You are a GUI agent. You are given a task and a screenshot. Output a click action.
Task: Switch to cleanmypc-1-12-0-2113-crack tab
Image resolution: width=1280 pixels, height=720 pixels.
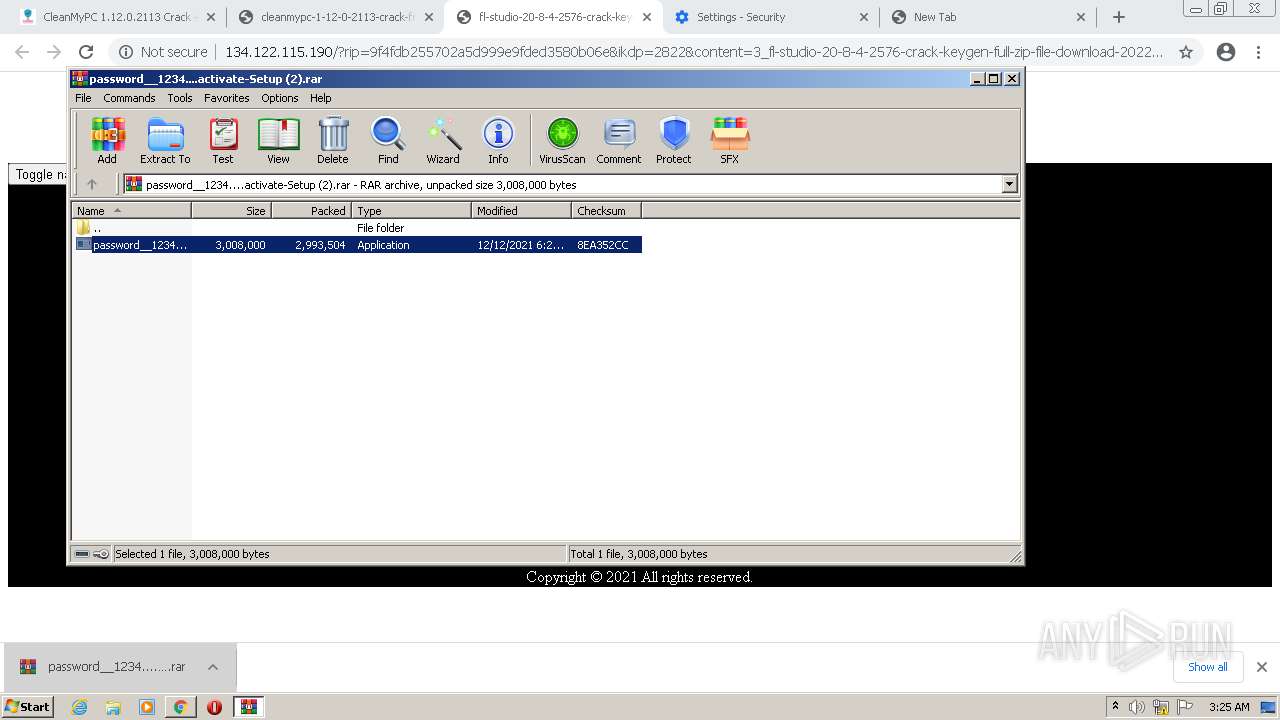click(335, 17)
